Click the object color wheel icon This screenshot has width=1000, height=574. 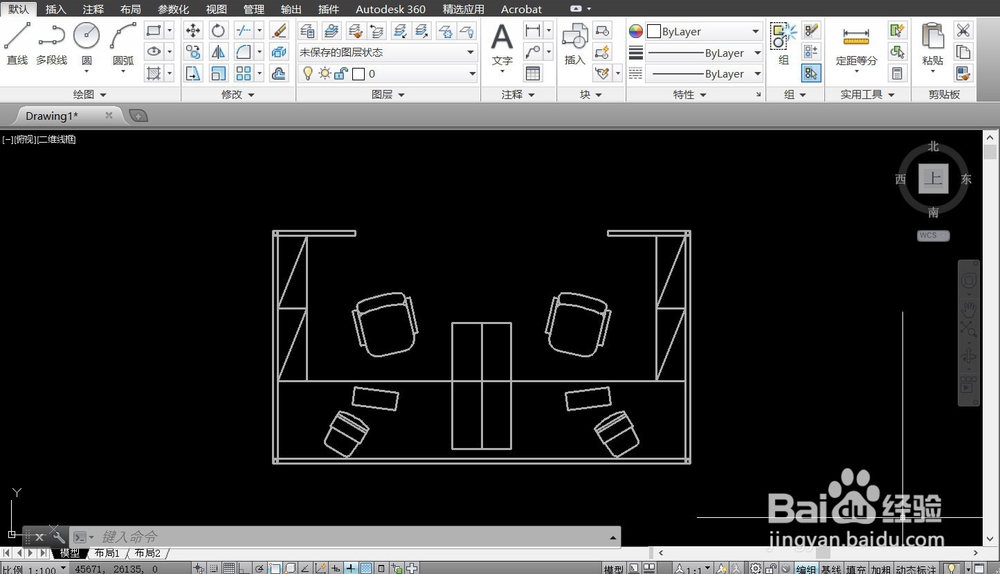click(636, 31)
